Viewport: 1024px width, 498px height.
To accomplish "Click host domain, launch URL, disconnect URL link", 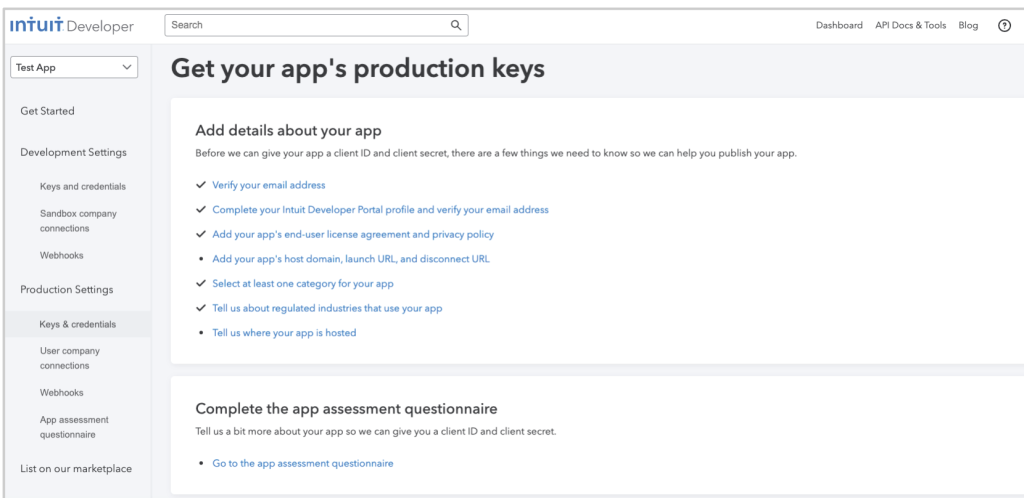I will coord(351,259).
